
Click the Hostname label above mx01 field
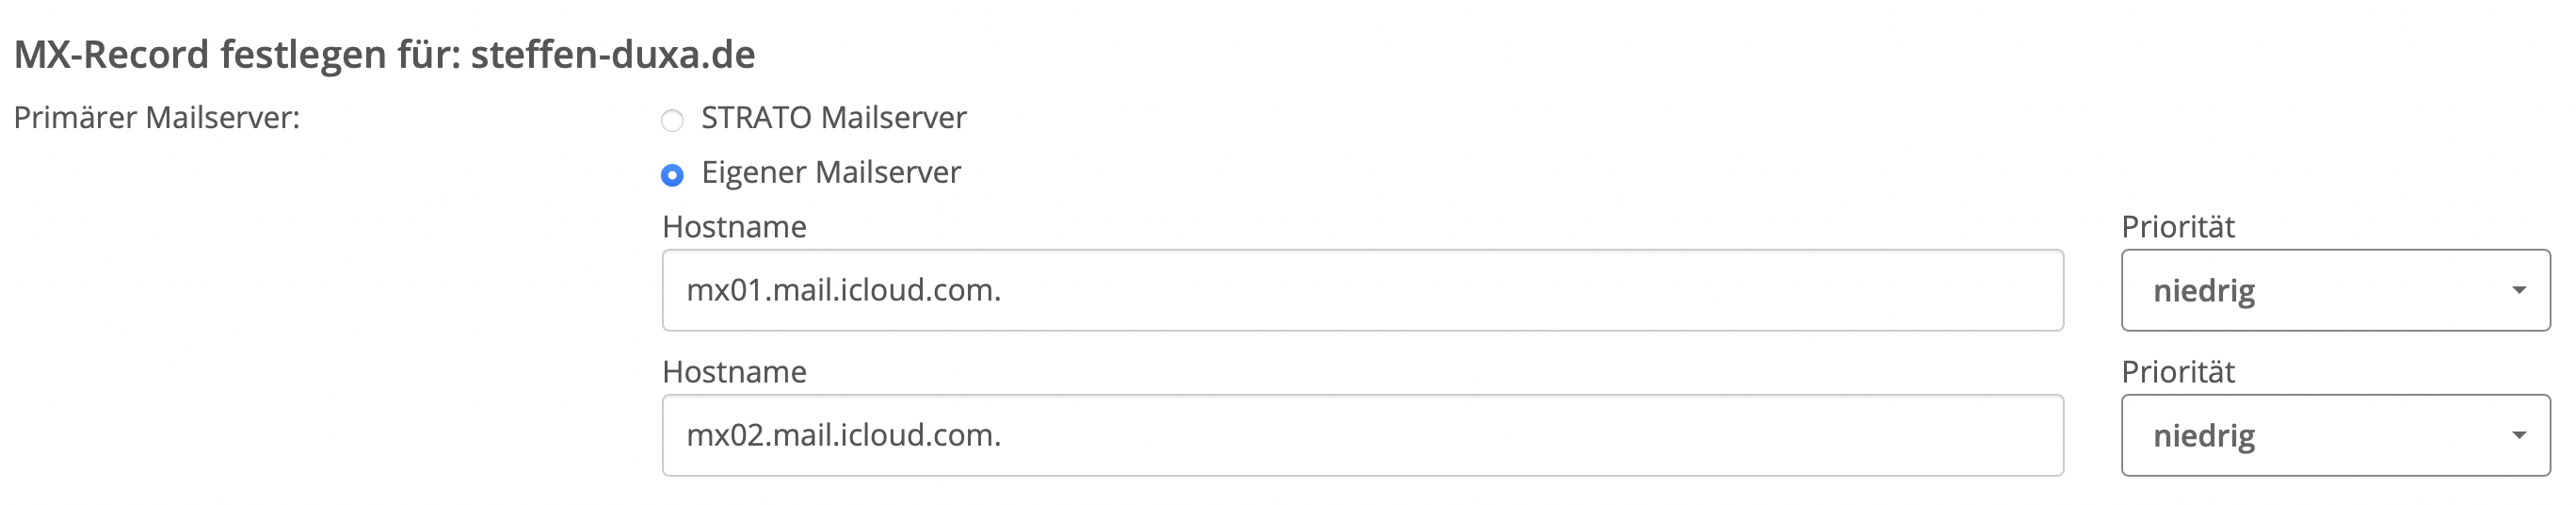[x=734, y=227]
